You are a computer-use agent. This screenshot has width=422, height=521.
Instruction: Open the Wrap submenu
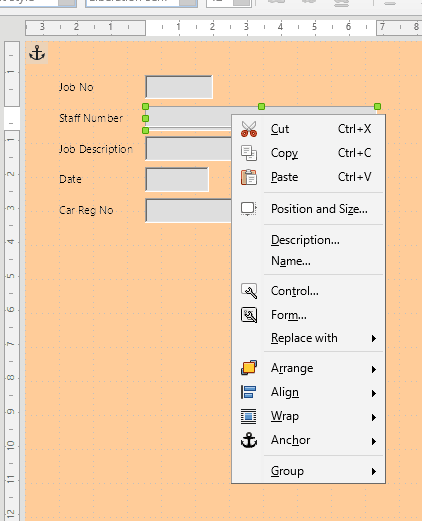point(308,416)
